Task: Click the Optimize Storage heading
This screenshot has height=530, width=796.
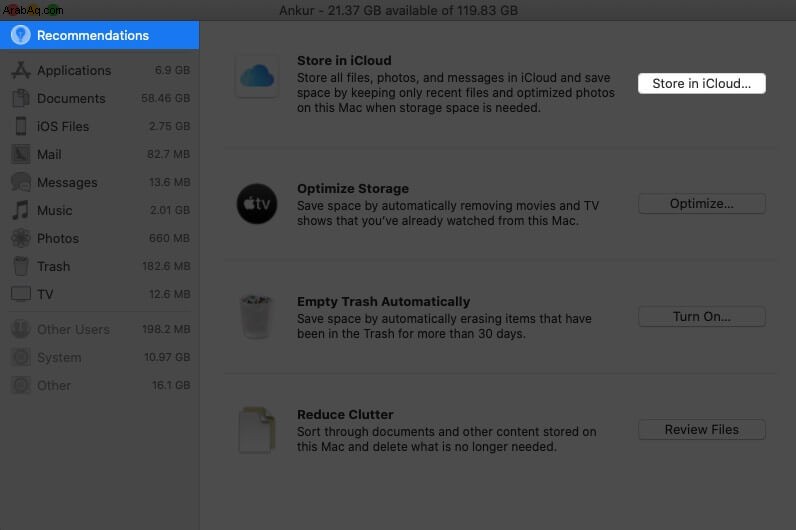Action: click(353, 188)
